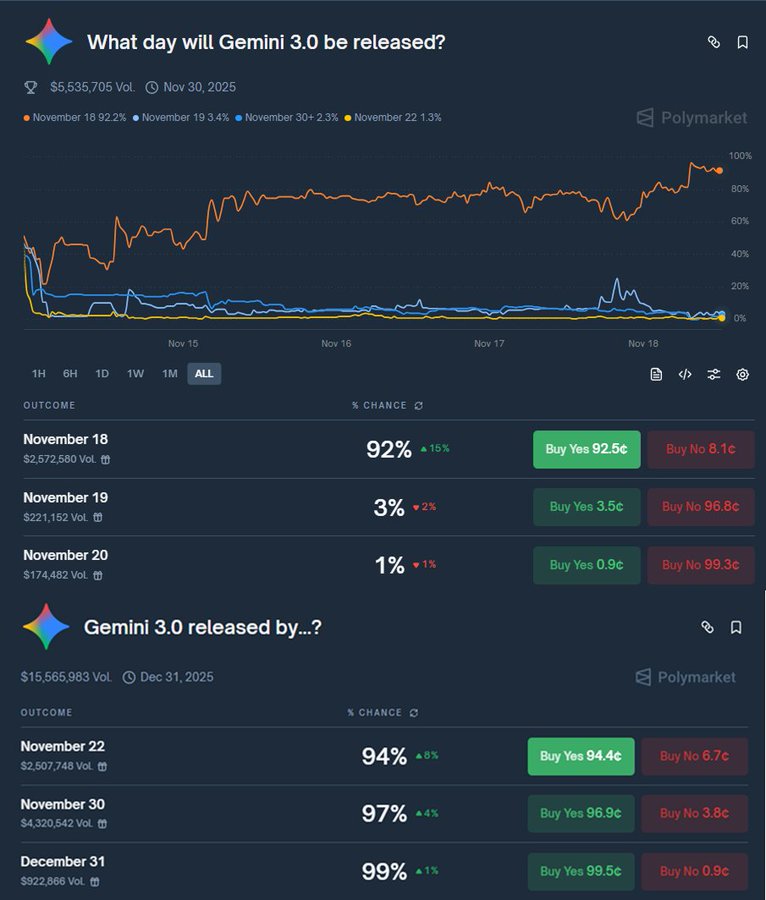Buy Yes at 92.5¢ for November 18
The image size is (766, 900).
coord(586,449)
